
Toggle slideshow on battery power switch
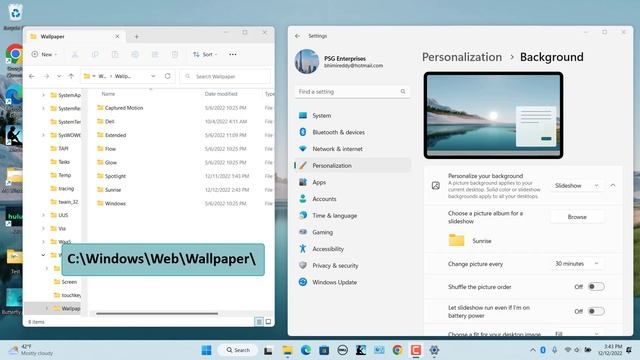point(596,311)
